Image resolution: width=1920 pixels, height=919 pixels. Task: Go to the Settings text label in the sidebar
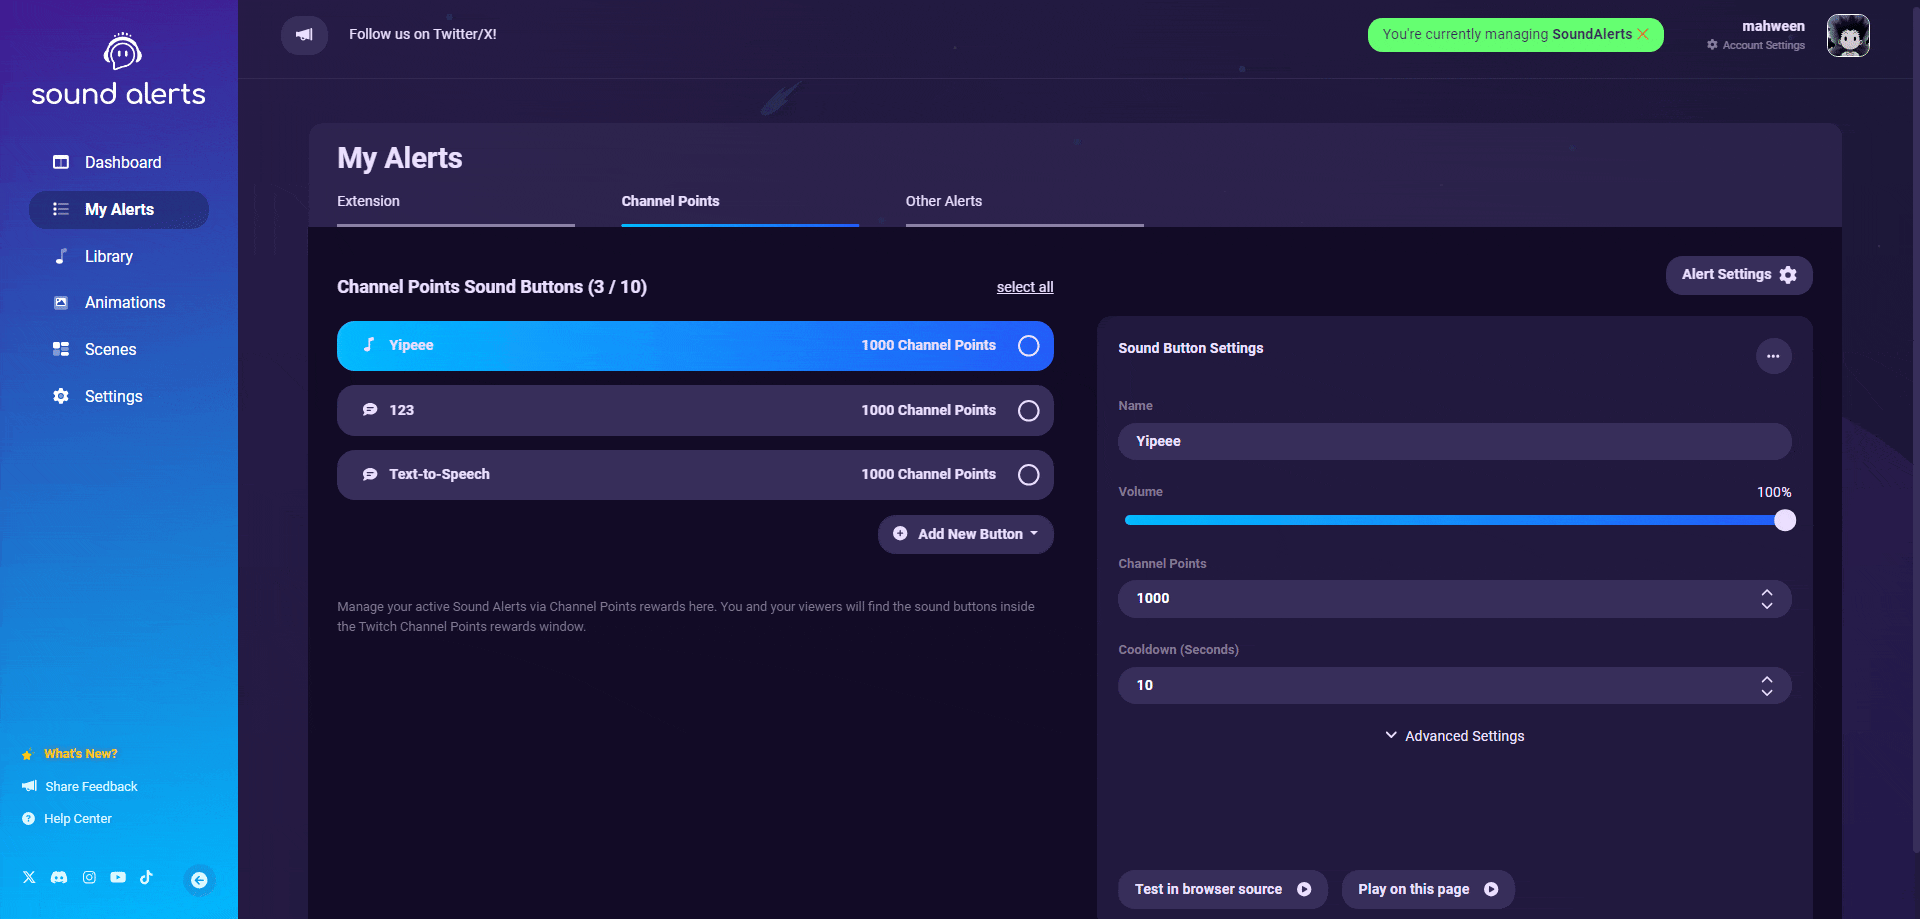tap(114, 396)
